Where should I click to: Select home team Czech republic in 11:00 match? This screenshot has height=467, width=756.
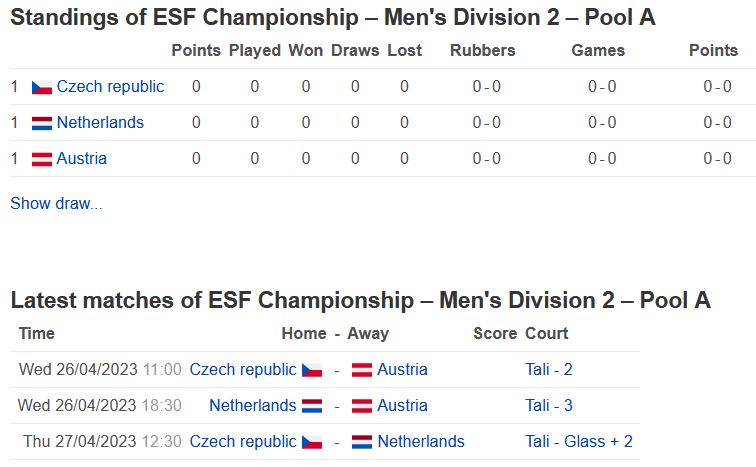tap(243, 370)
